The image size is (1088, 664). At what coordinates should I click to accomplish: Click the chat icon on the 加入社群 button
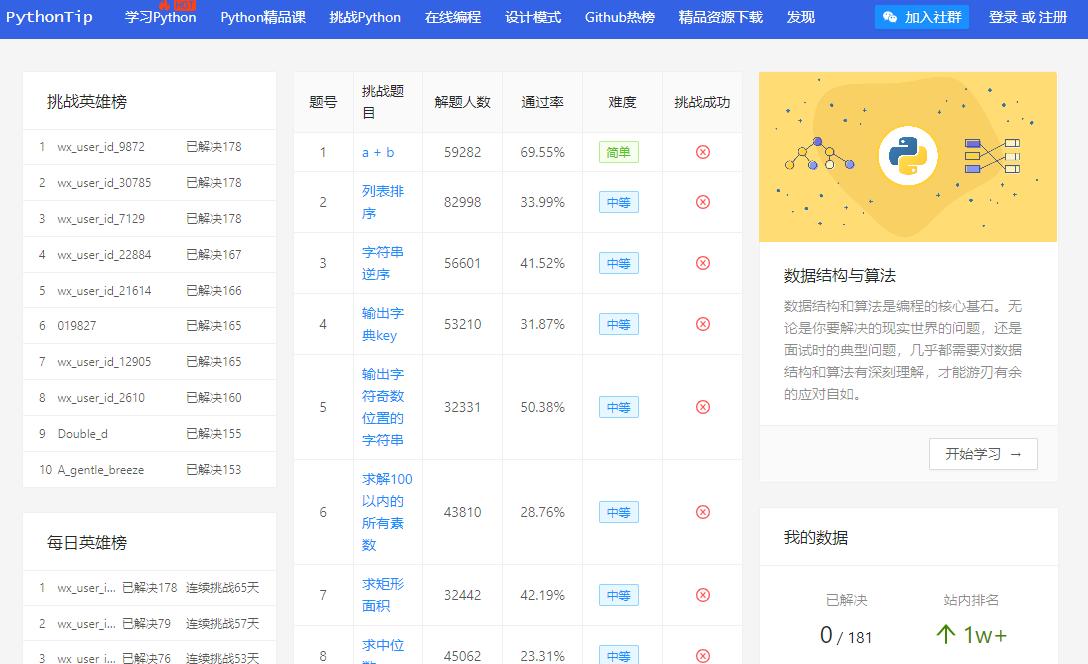coord(889,17)
